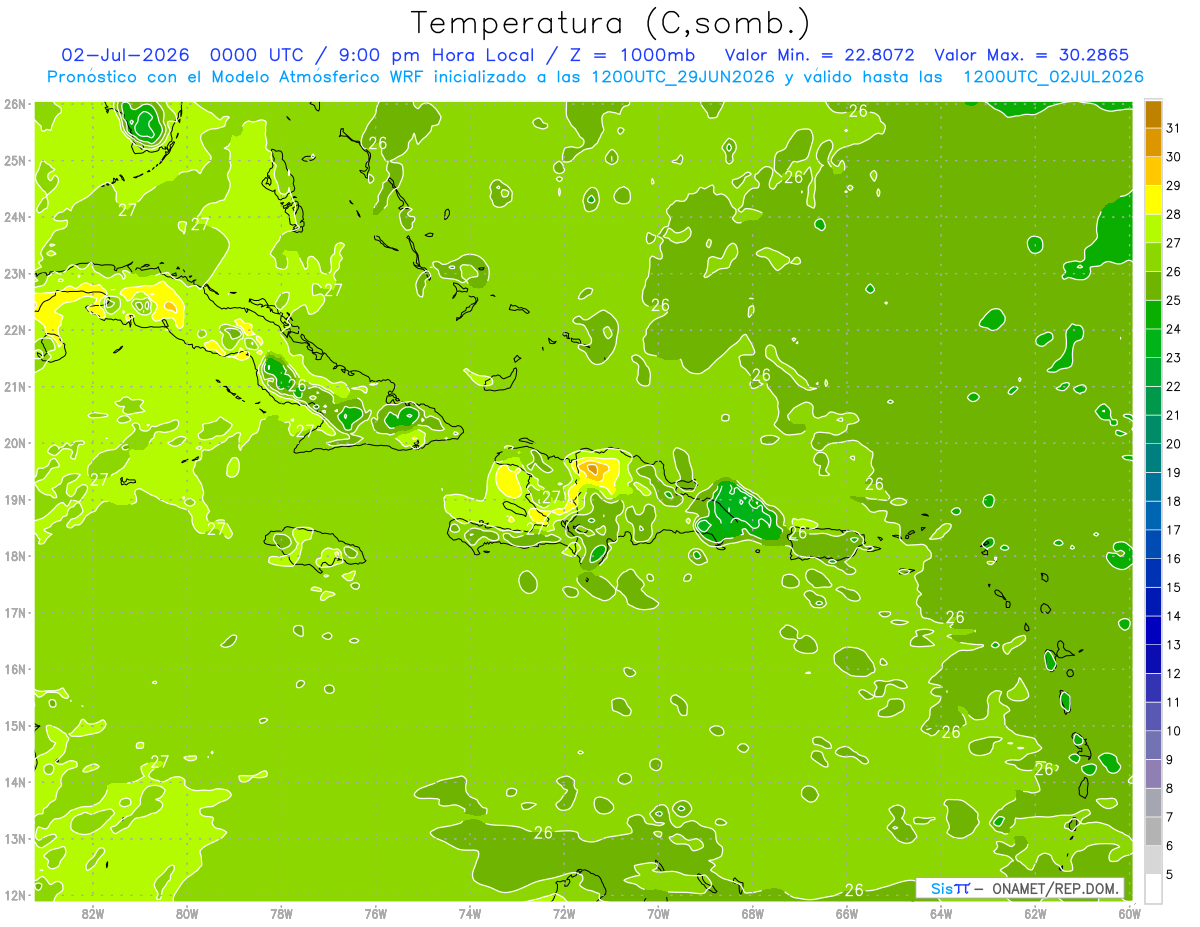Screen dimensions: 1200x927
Task: Click the 13N latitude axis label
Action: click(x=15, y=838)
